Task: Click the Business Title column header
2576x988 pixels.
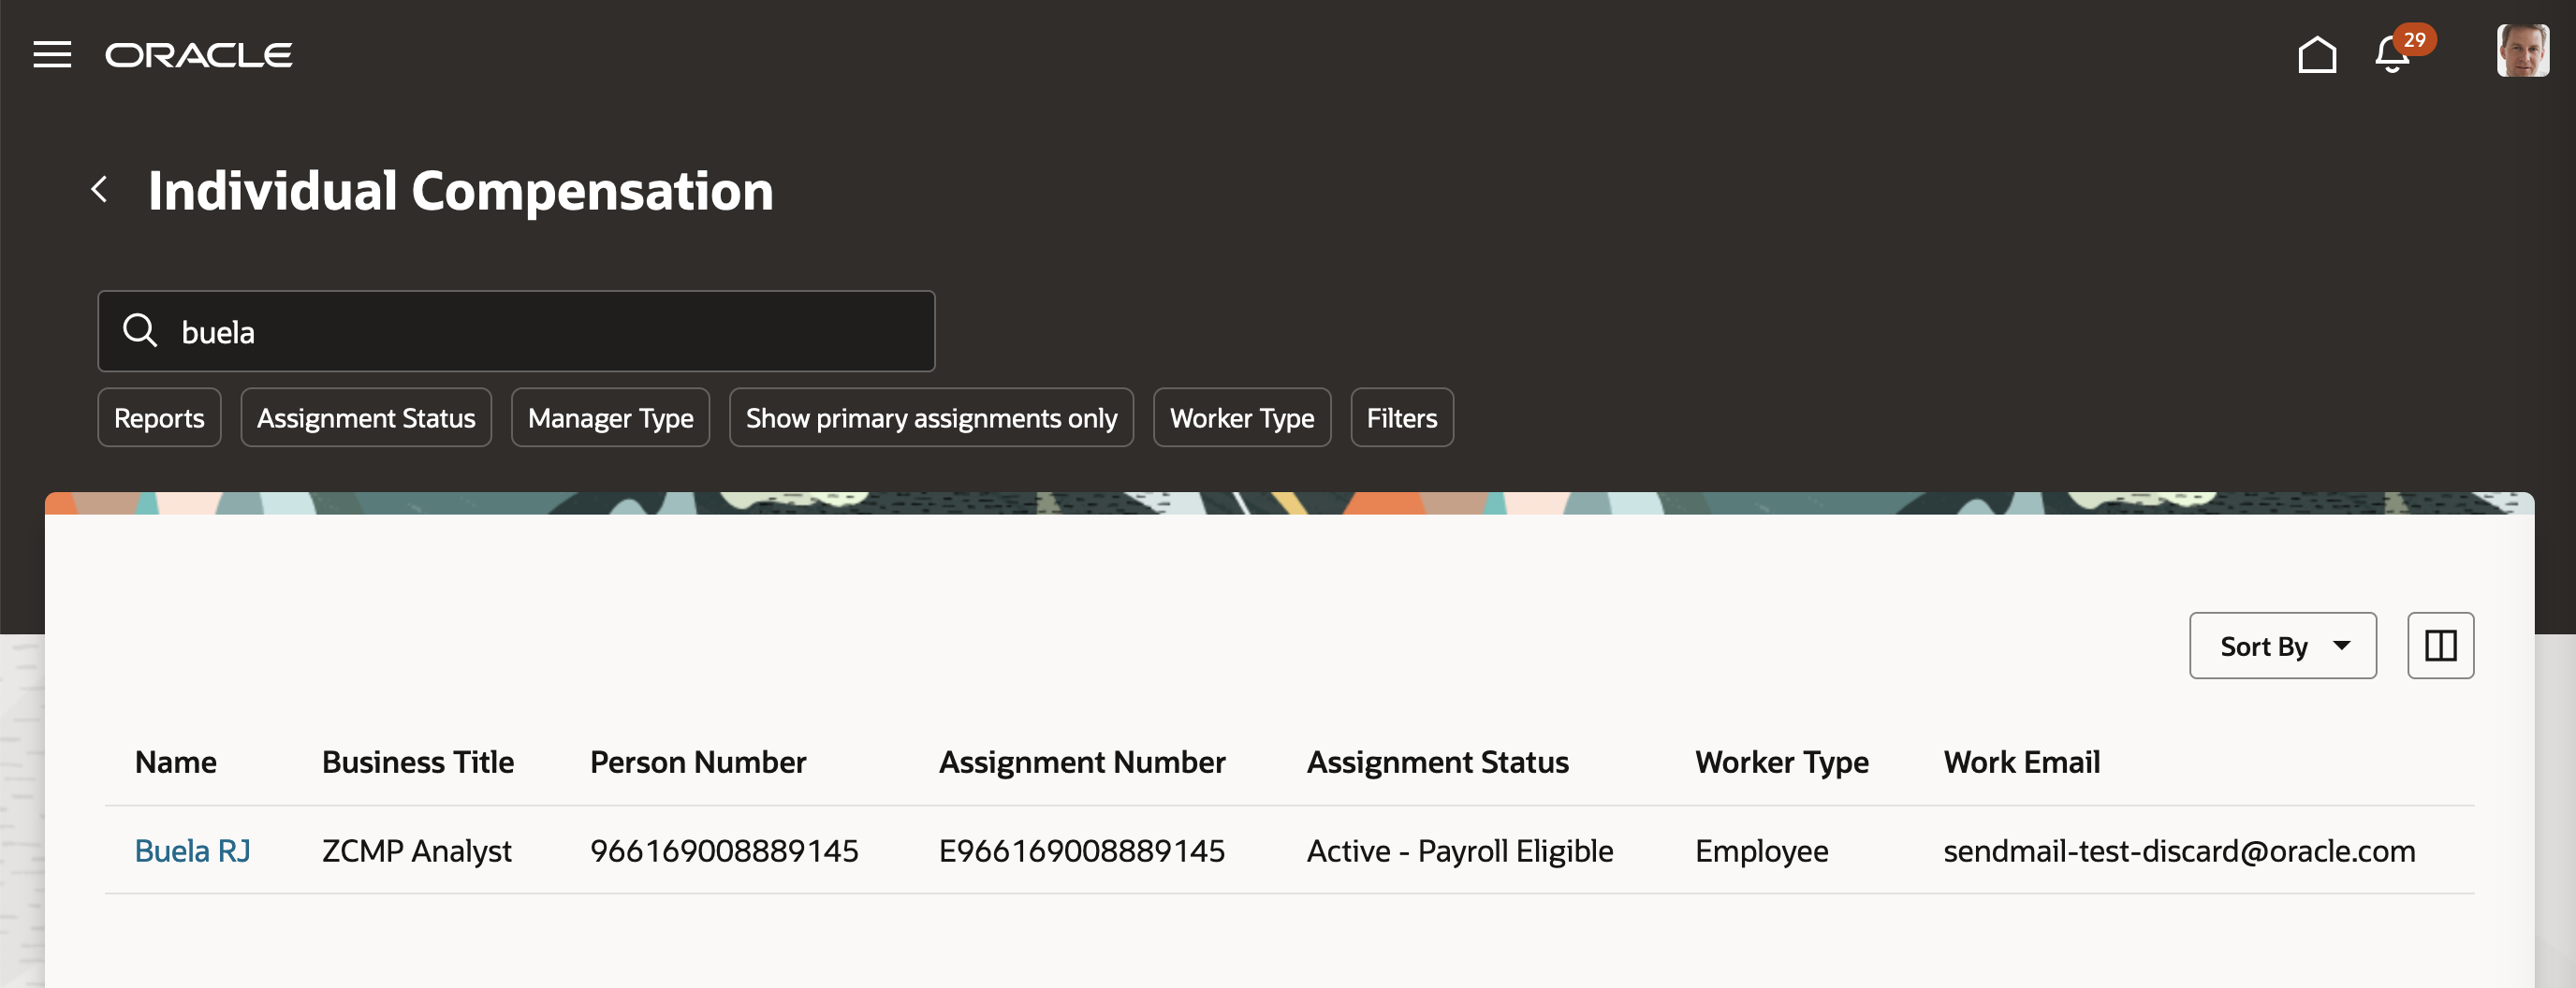Action: click(x=418, y=762)
